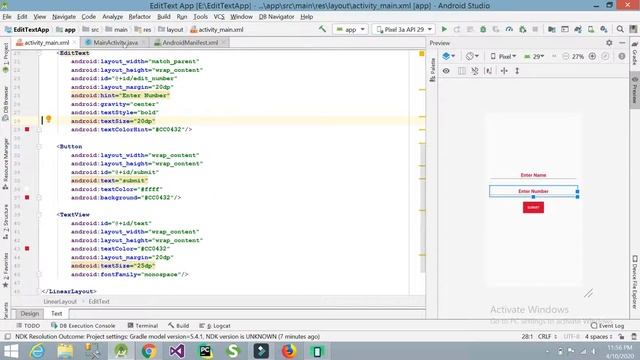Click the warning indicator square atop editor scrollbar

(x=422, y=53)
